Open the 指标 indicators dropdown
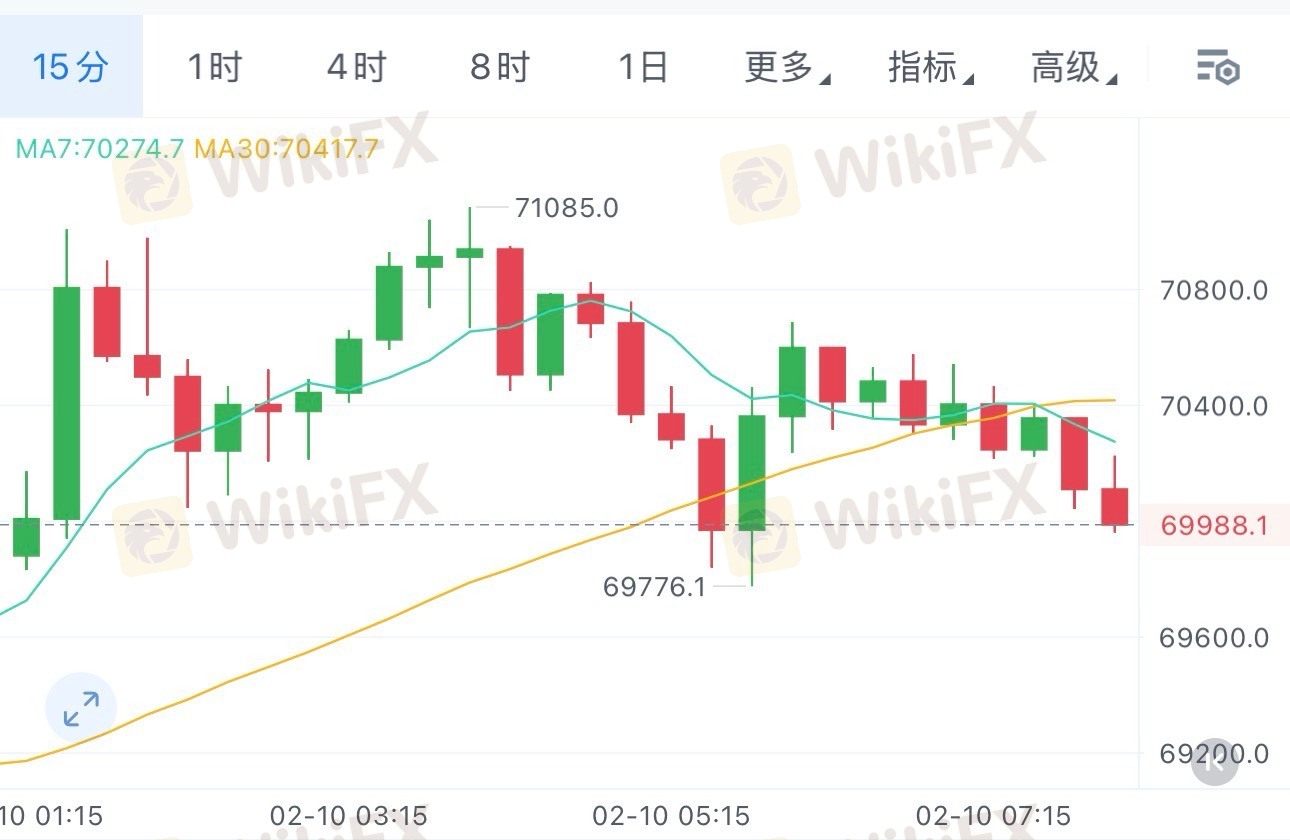 931,68
